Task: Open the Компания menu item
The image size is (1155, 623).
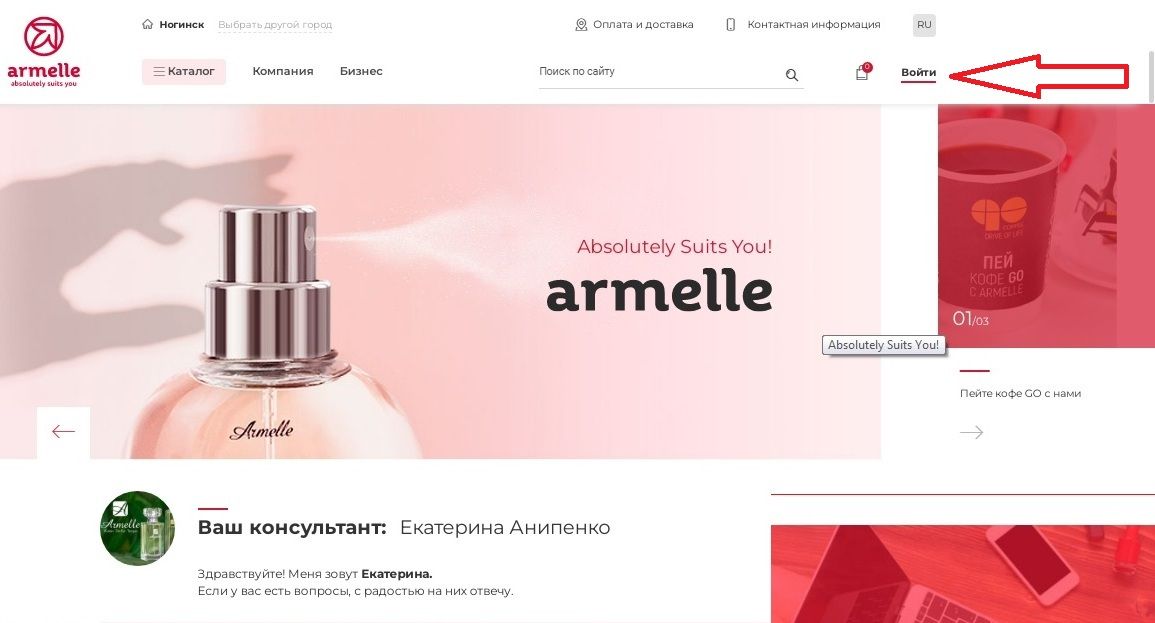Action: tap(283, 71)
